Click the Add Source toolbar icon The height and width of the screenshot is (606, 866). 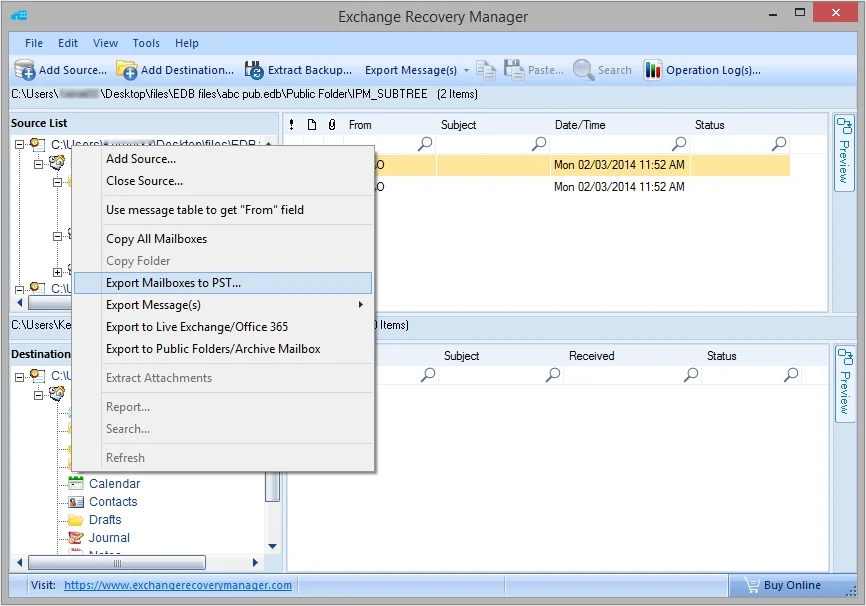click(x=23, y=70)
